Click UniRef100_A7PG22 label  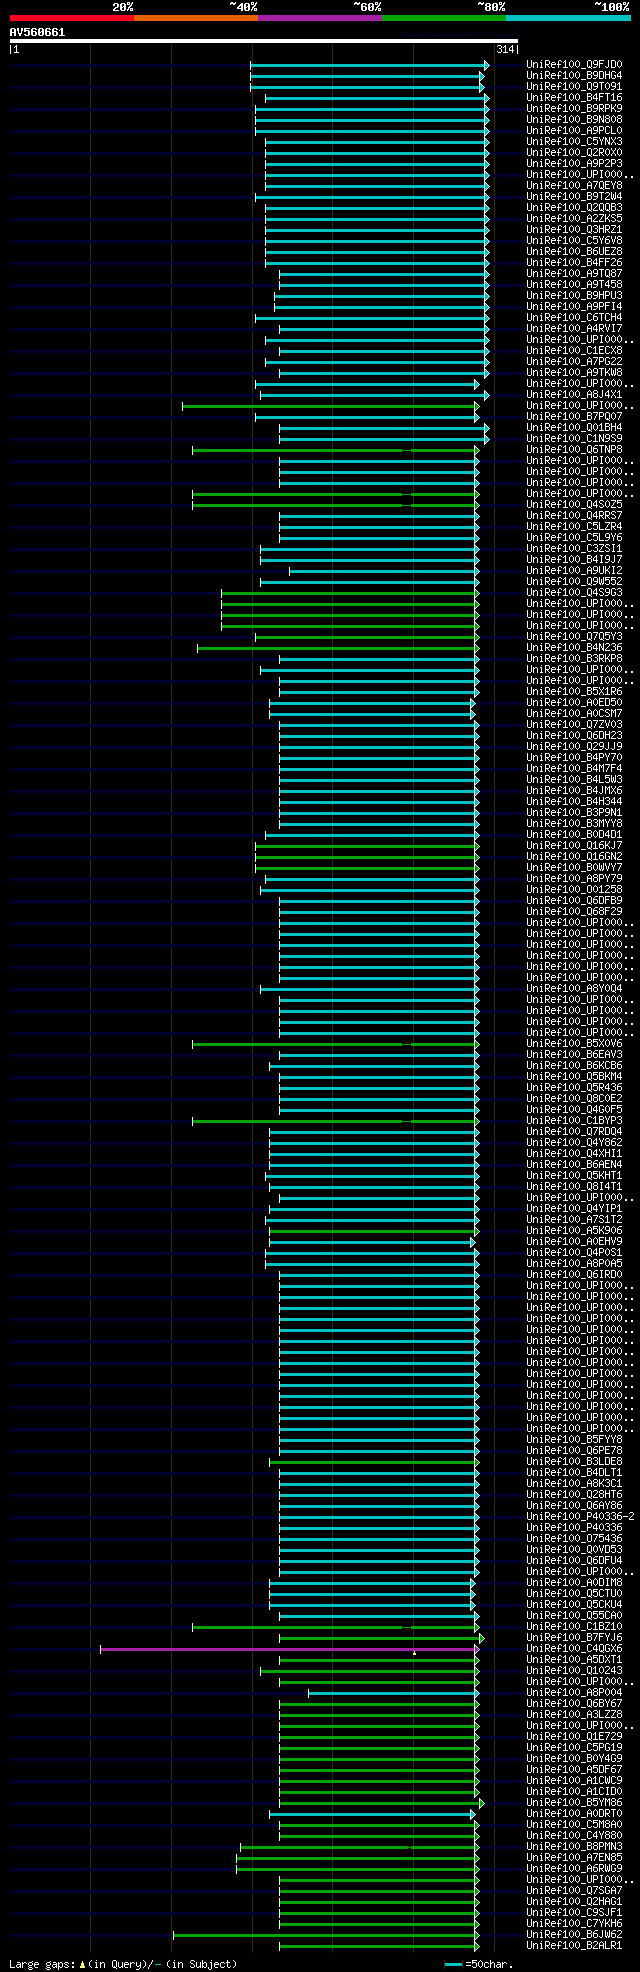[574, 361]
